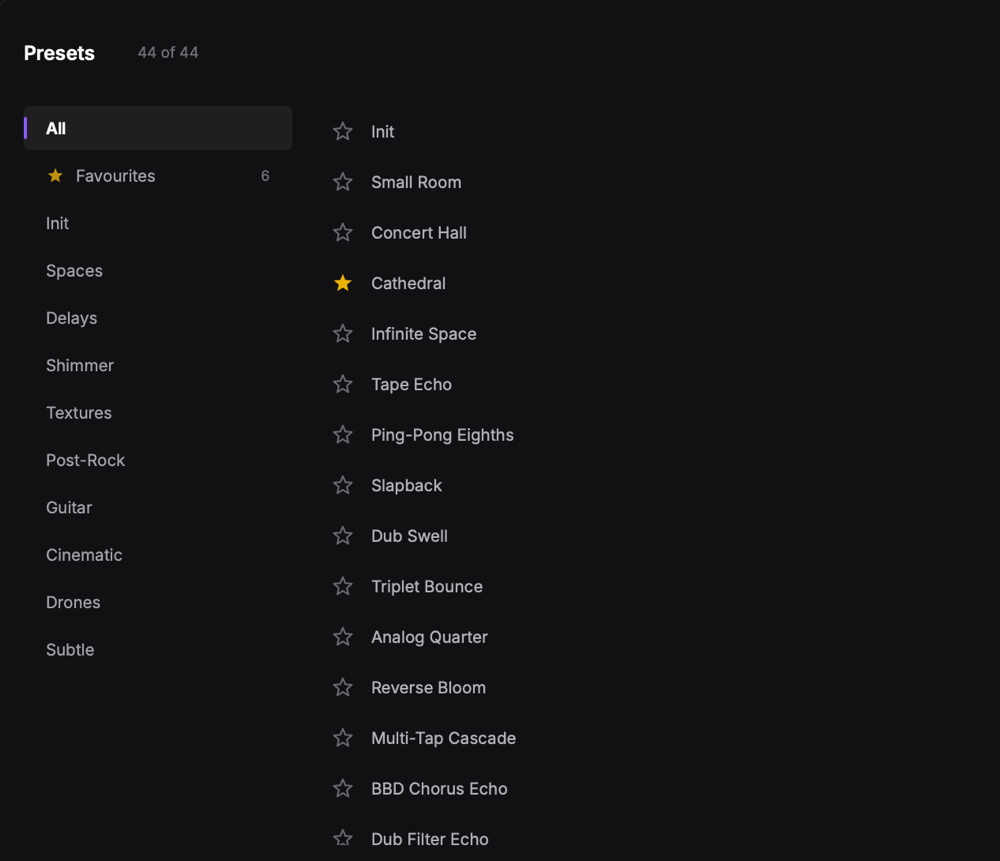Open the Favourites category

click(x=158, y=175)
